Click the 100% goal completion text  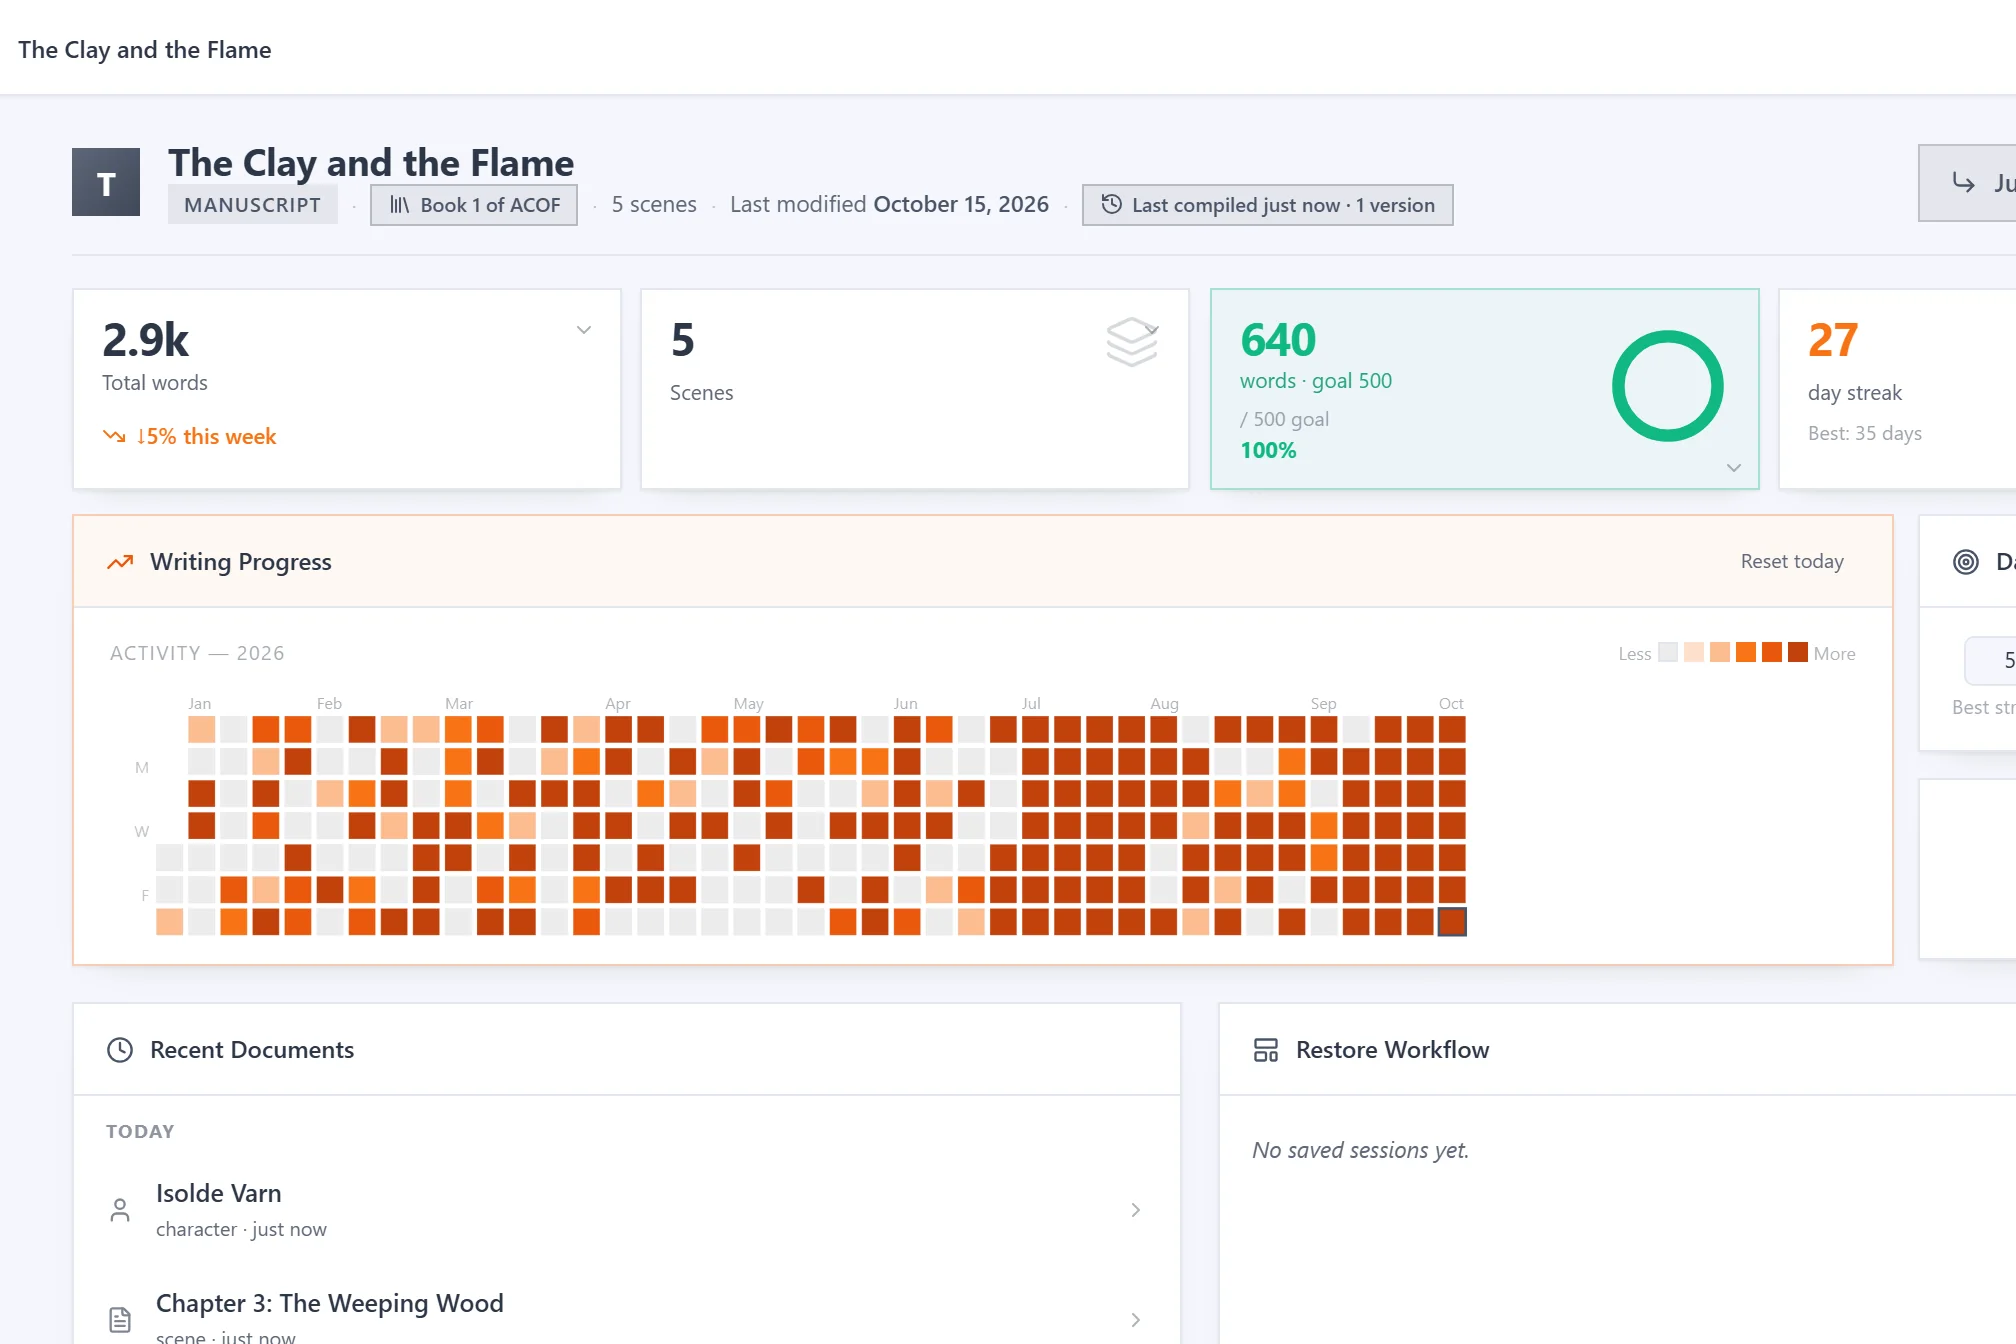tap(1268, 451)
